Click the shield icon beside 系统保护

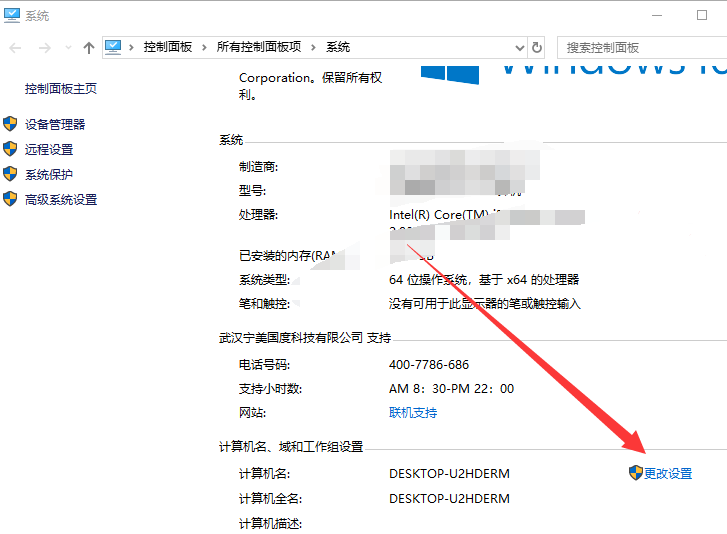10,174
